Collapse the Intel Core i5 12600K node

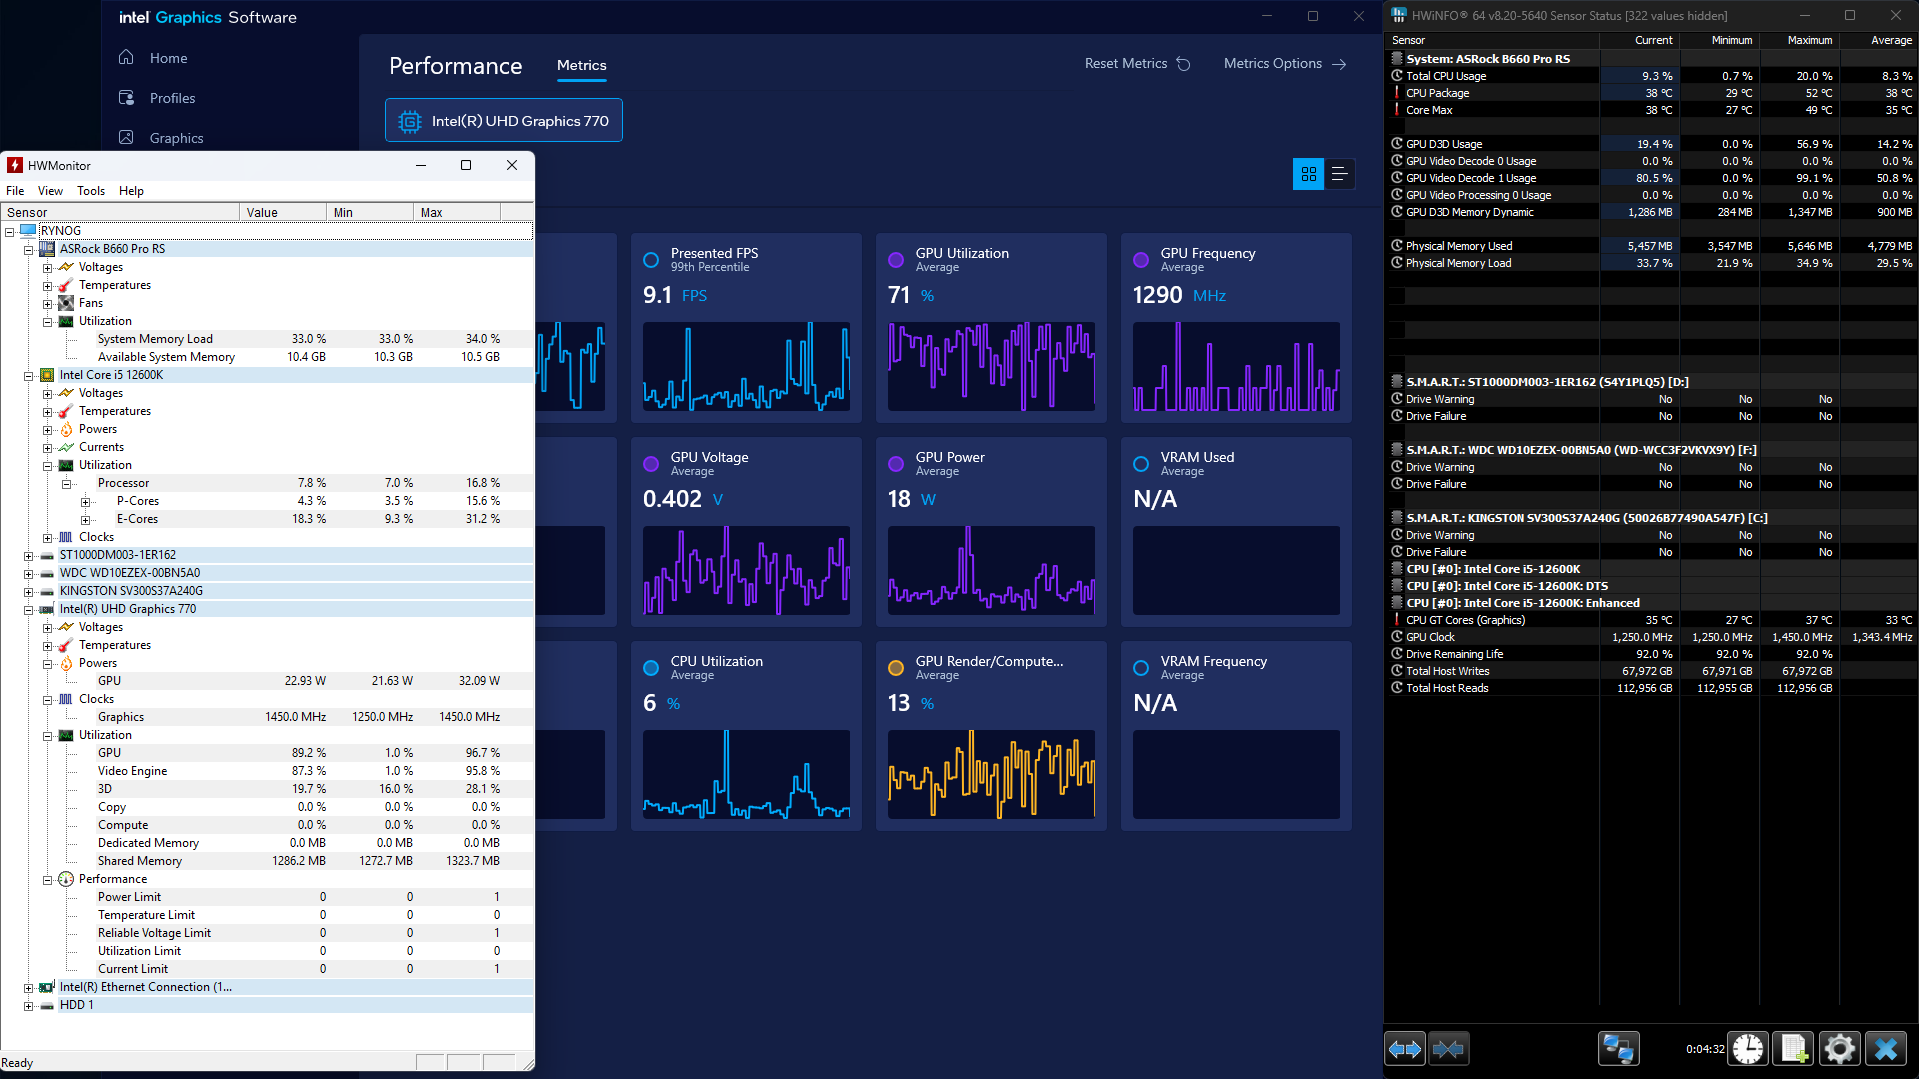29,376
